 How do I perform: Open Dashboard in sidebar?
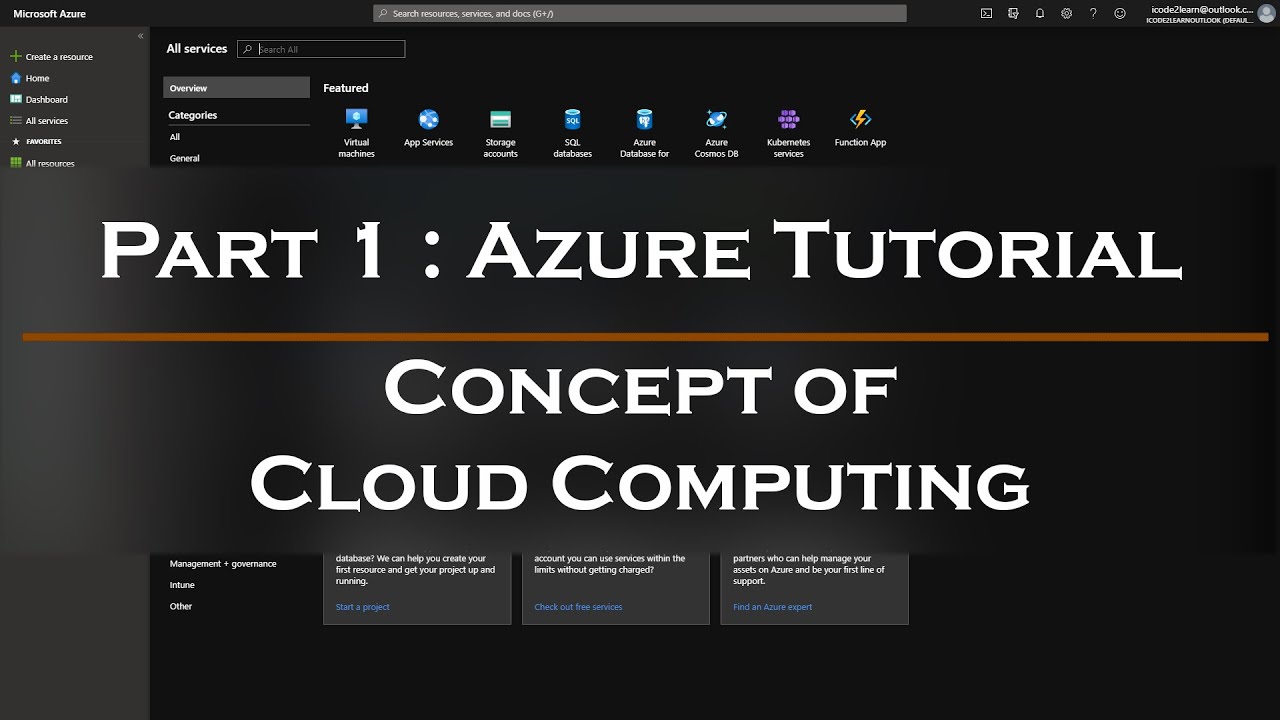pyautogui.click(x=40, y=100)
